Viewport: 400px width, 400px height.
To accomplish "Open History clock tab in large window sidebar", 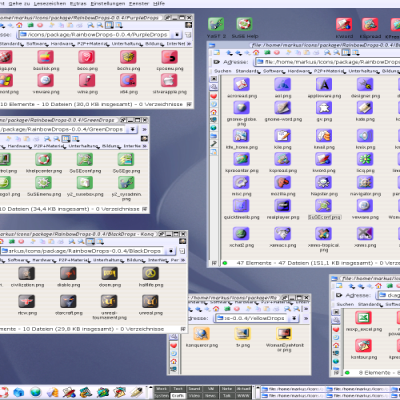I will pyautogui.click(x=214, y=104).
